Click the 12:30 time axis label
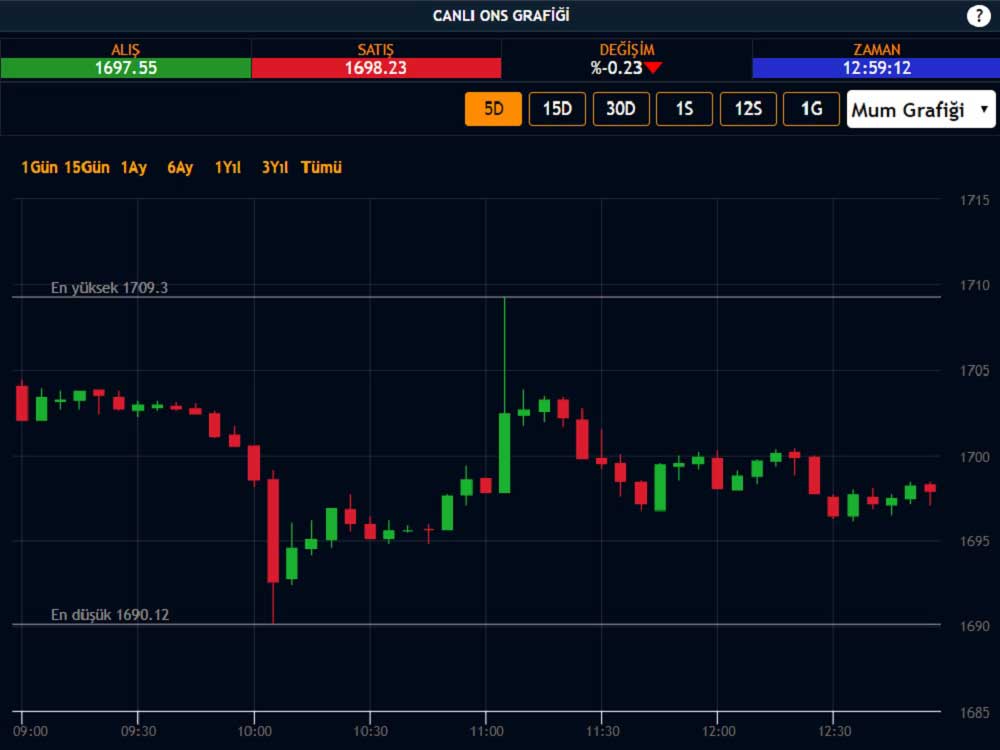The width and height of the screenshot is (1000, 750). 834,731
